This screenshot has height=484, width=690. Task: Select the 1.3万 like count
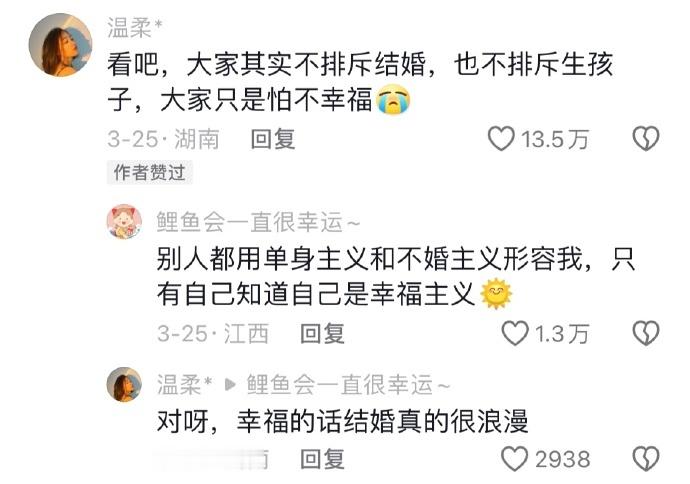[562, 334]
